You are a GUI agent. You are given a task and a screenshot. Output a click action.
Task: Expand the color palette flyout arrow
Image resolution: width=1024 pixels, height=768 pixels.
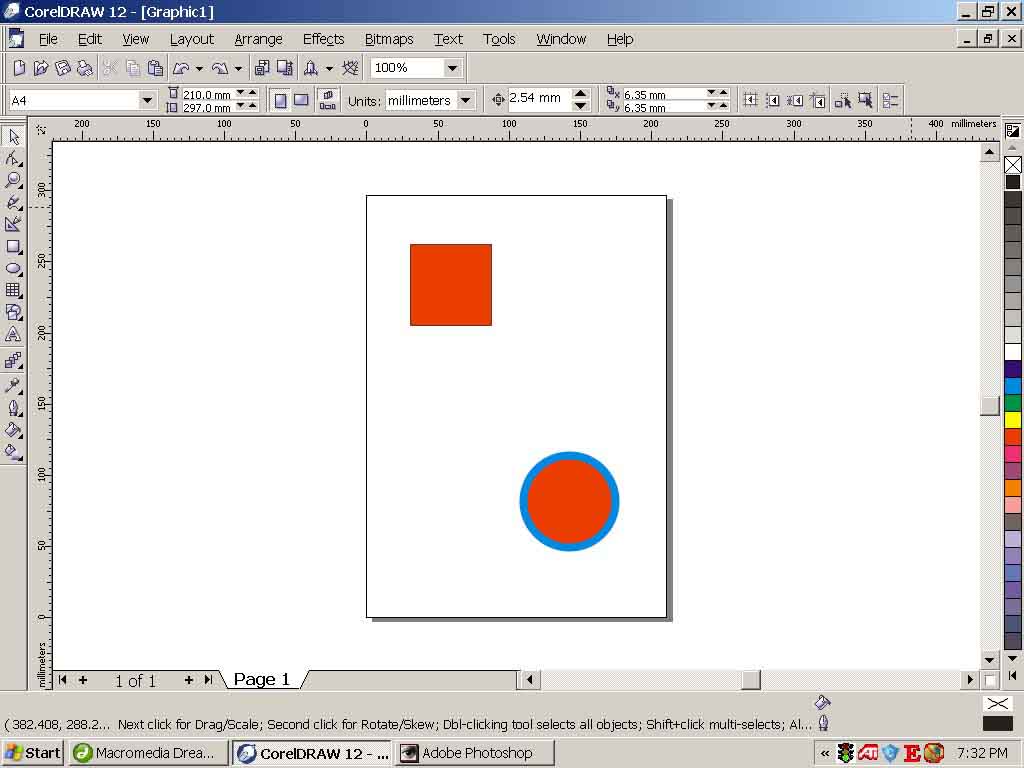click(1012, 675)
